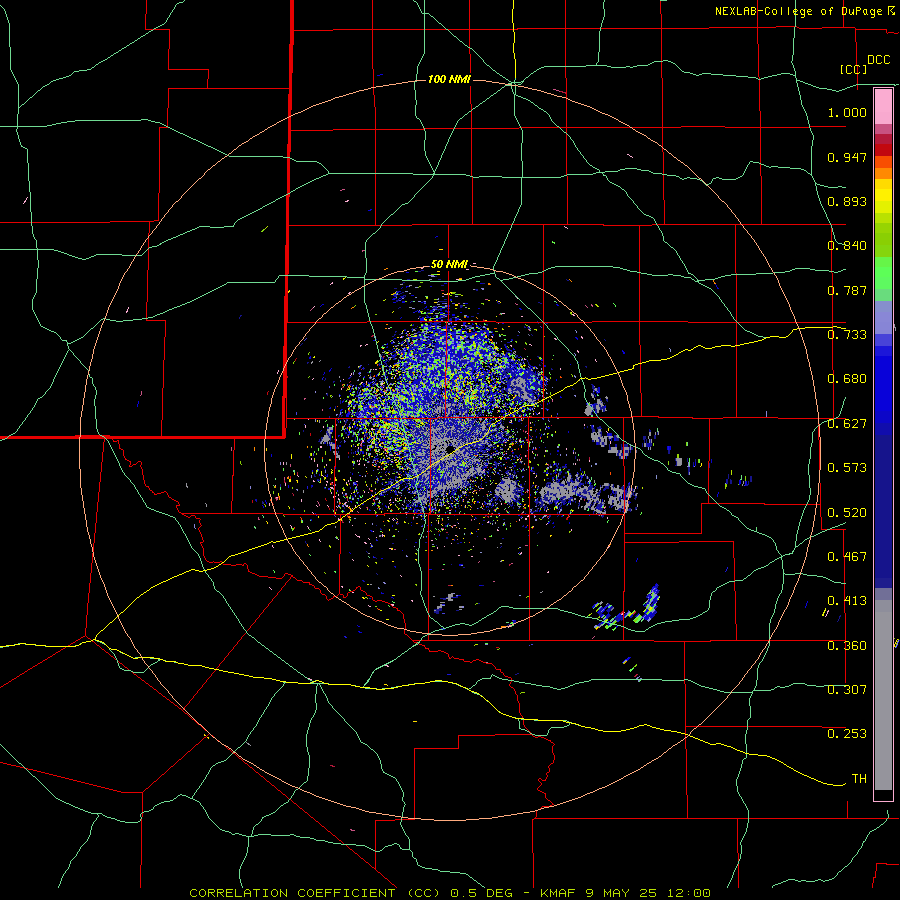Click the DCC label above the color scale
The height and width of the screenshot is (900, 900).
pyautogui.click(x=879, y=60)
